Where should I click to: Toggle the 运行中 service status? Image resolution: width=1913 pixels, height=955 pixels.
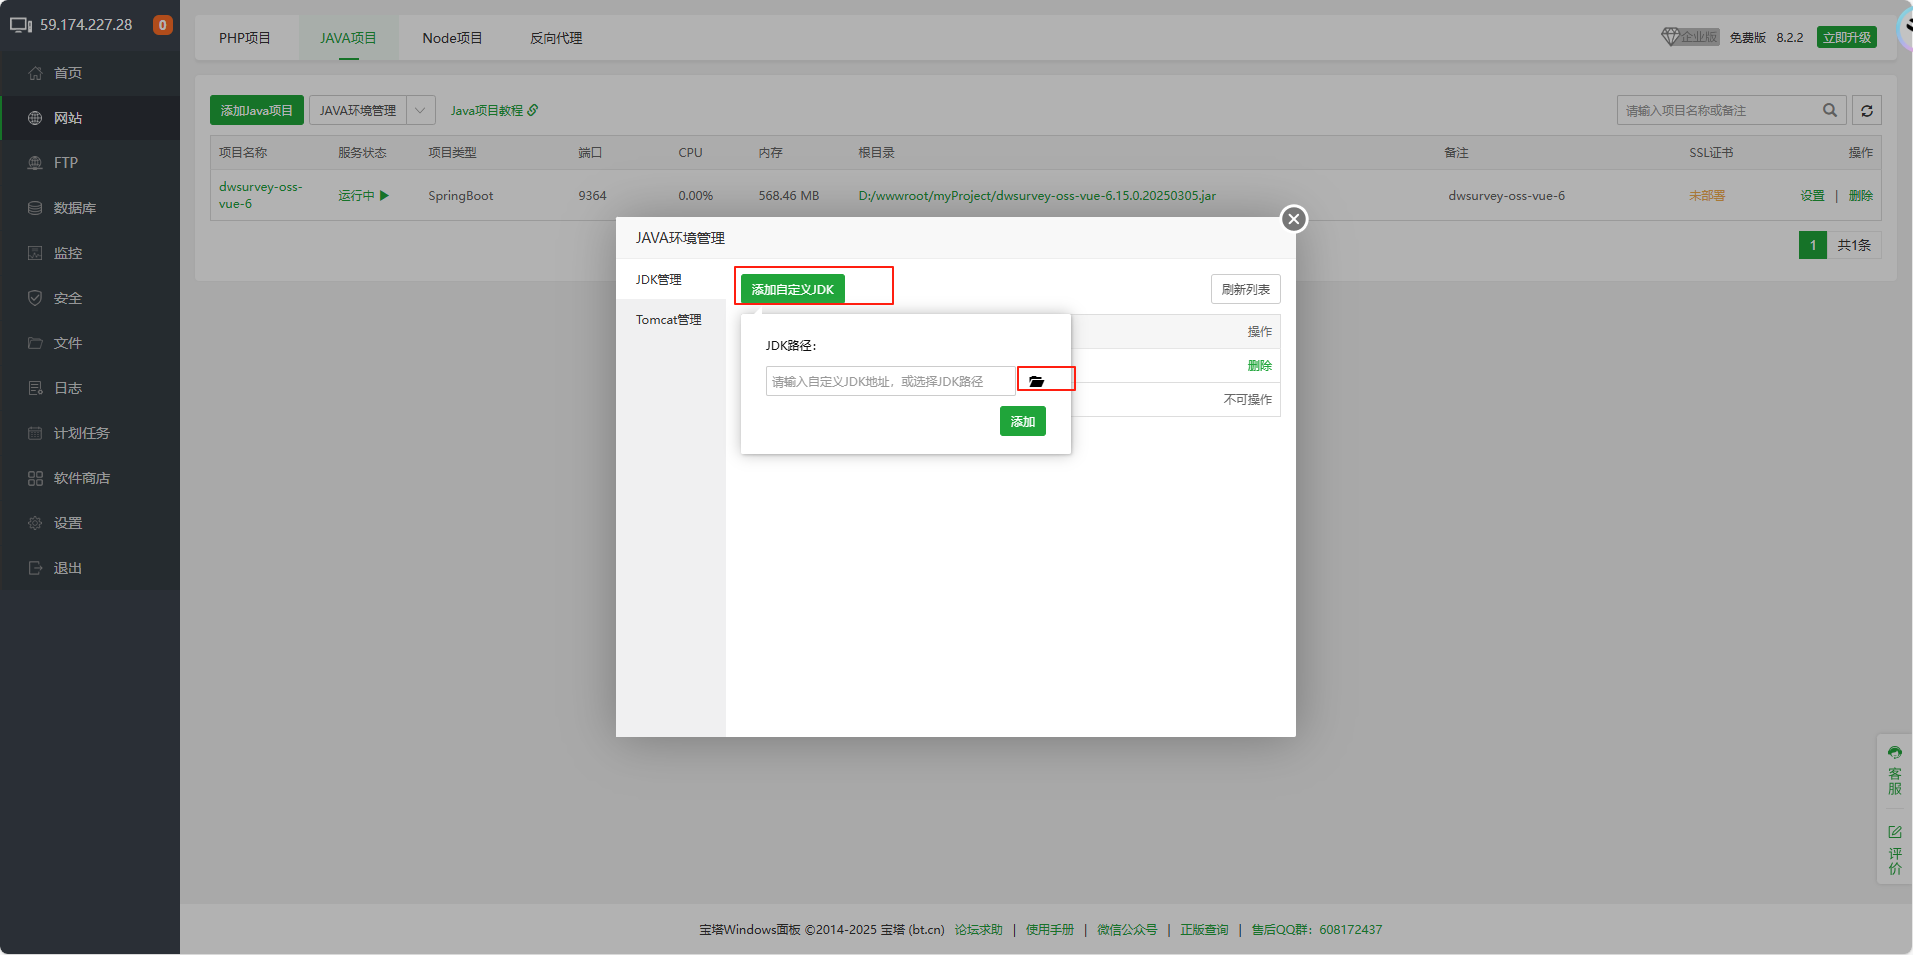tap(363, 196)
